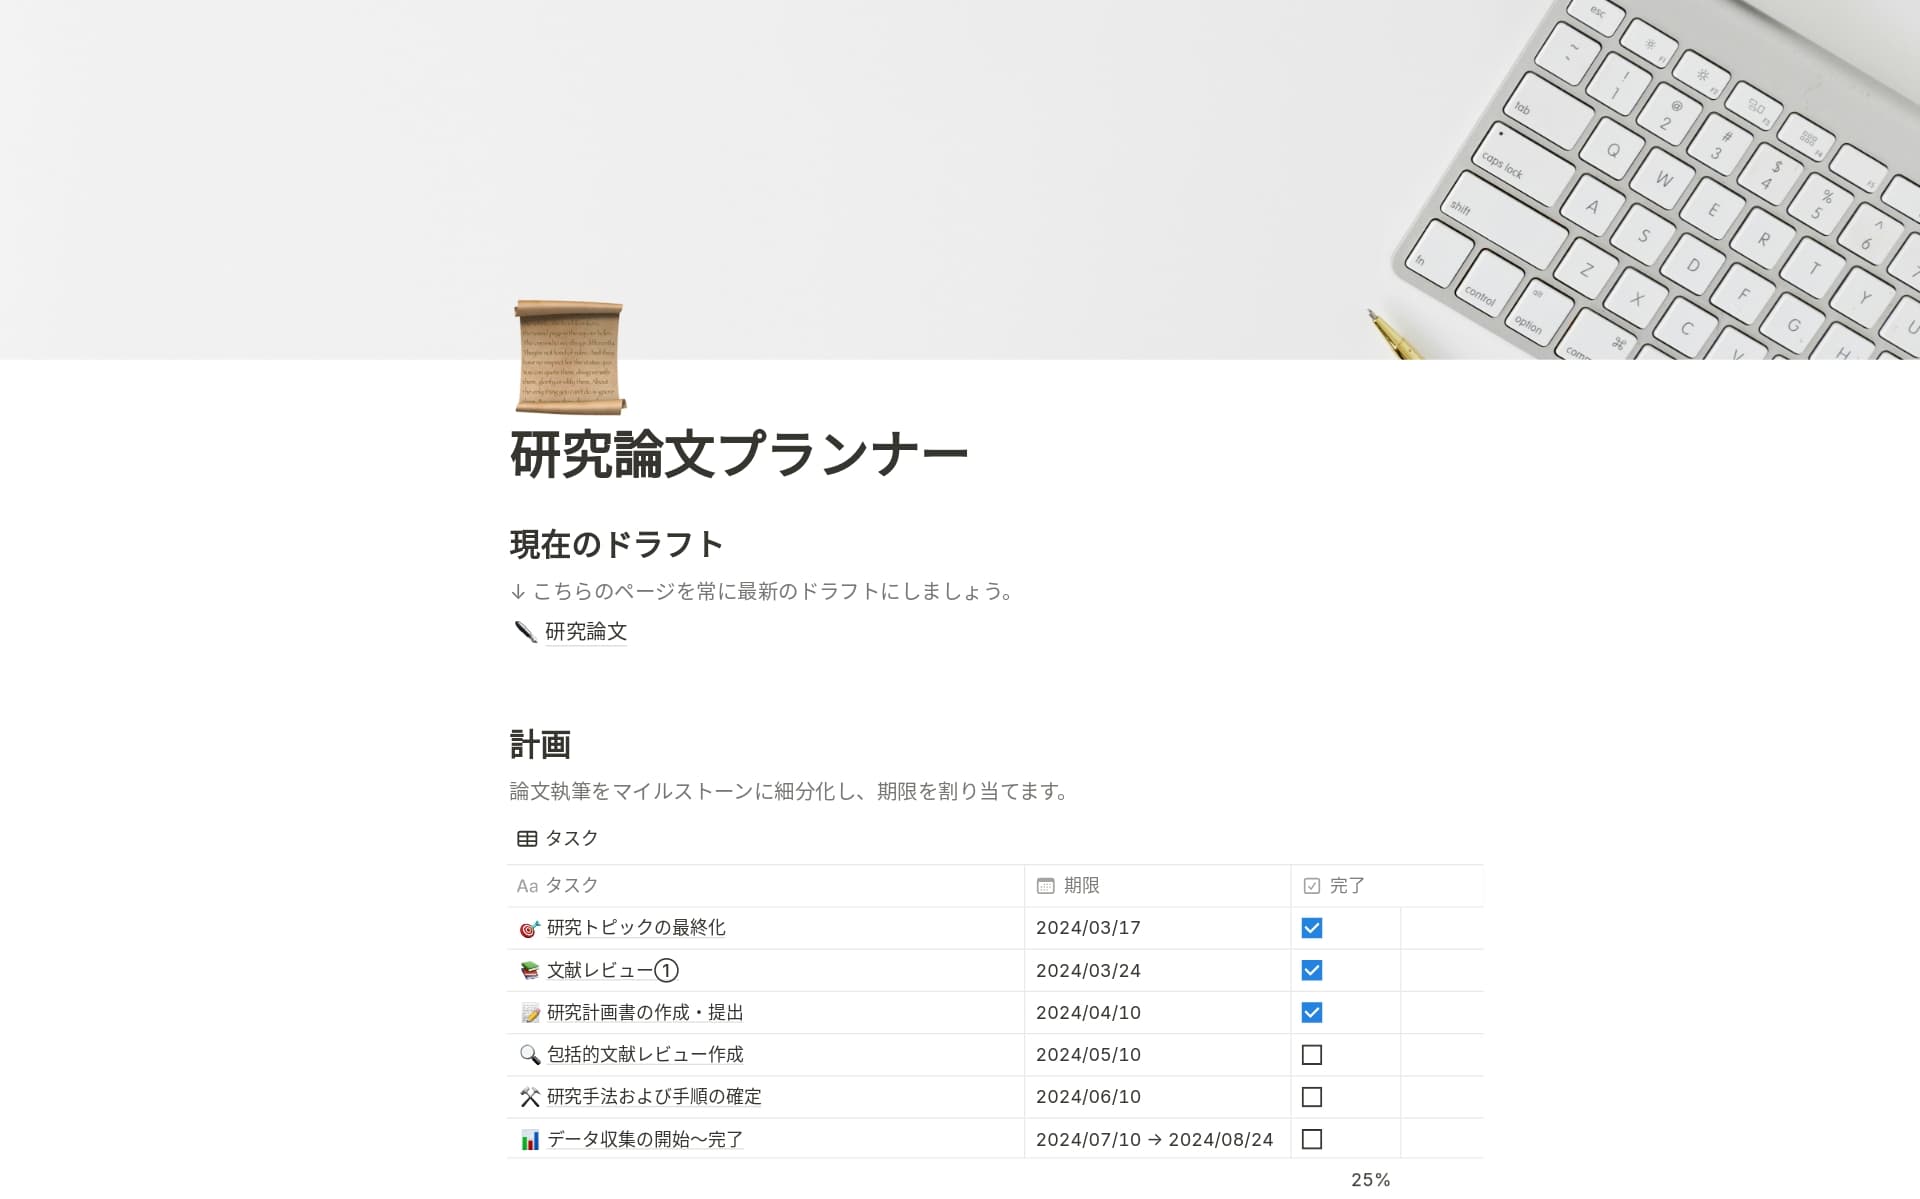The width and height of the screenshot is (1920, 1199).
Task: Click the pen icon beside 研究論文
Action: (x=525, y=631)
